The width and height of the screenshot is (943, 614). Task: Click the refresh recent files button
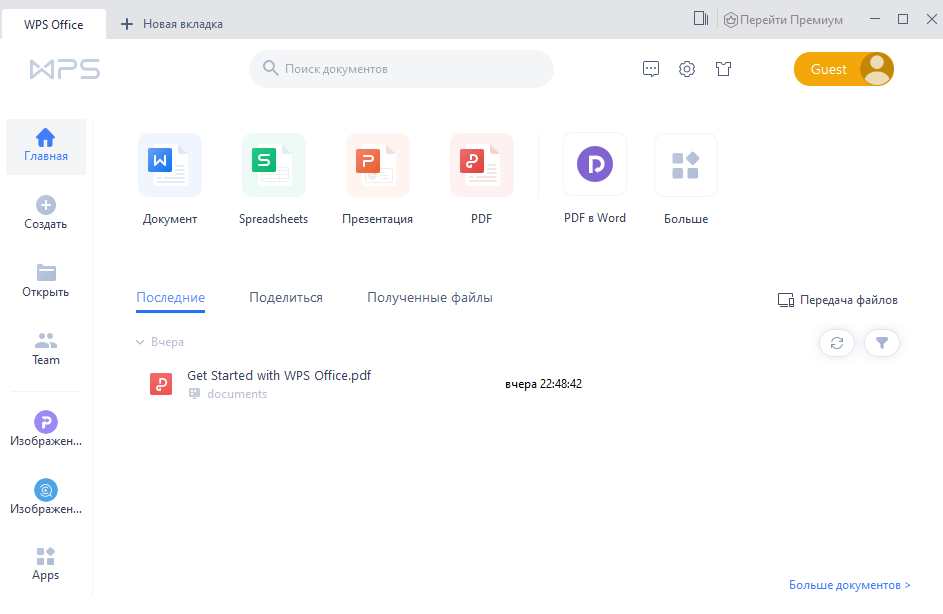(837, 343)
